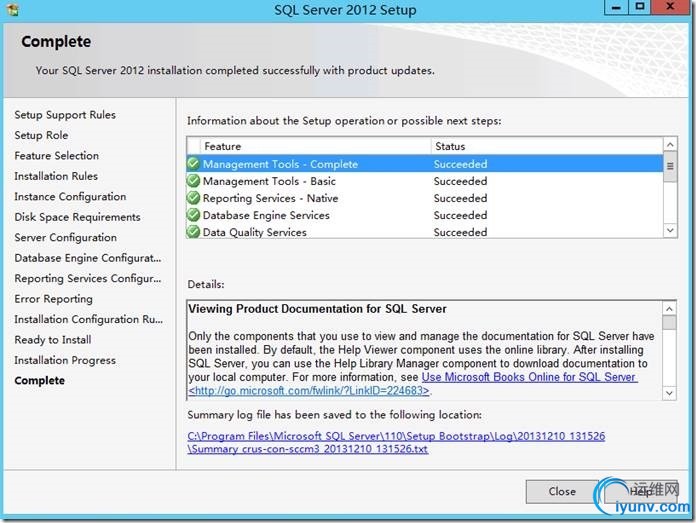
Task: Select the Management Tools - Basic row
Action: coord(425,181)
